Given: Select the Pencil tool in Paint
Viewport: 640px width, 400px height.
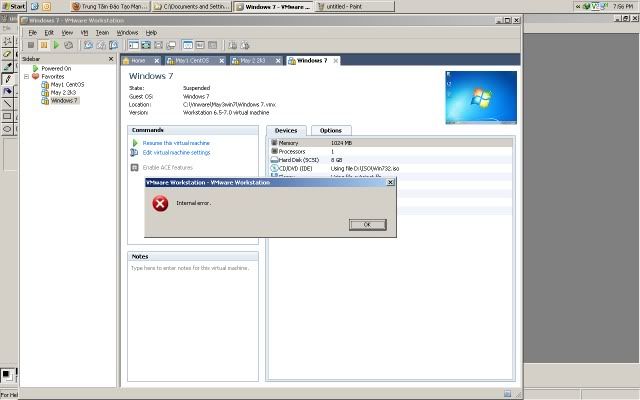Looking at the screenshot, I should (x=7, y=79).
